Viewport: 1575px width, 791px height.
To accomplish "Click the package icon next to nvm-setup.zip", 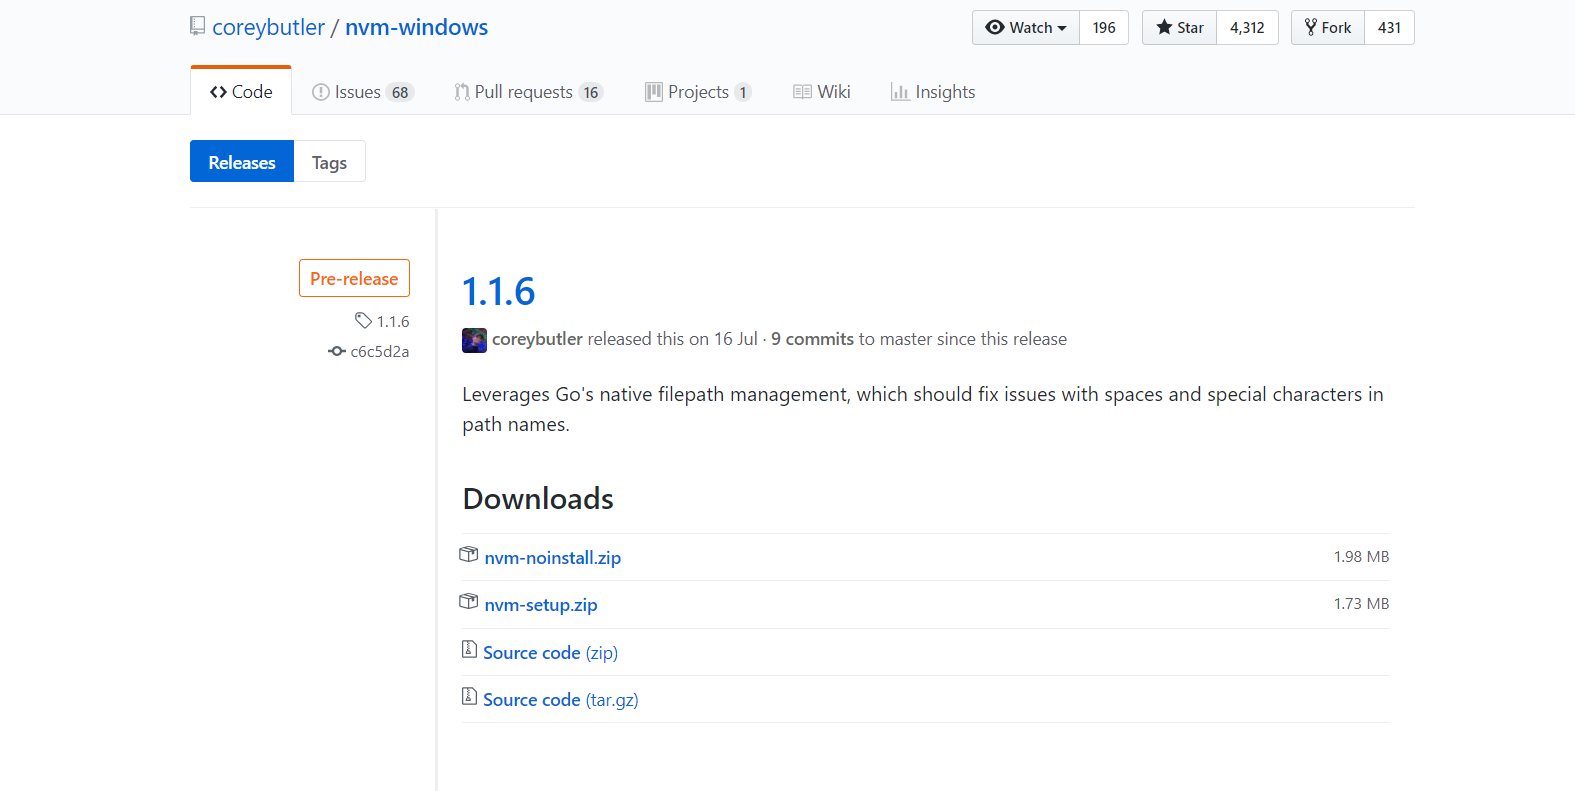I will pyautogui.click(x=469, y=601).
